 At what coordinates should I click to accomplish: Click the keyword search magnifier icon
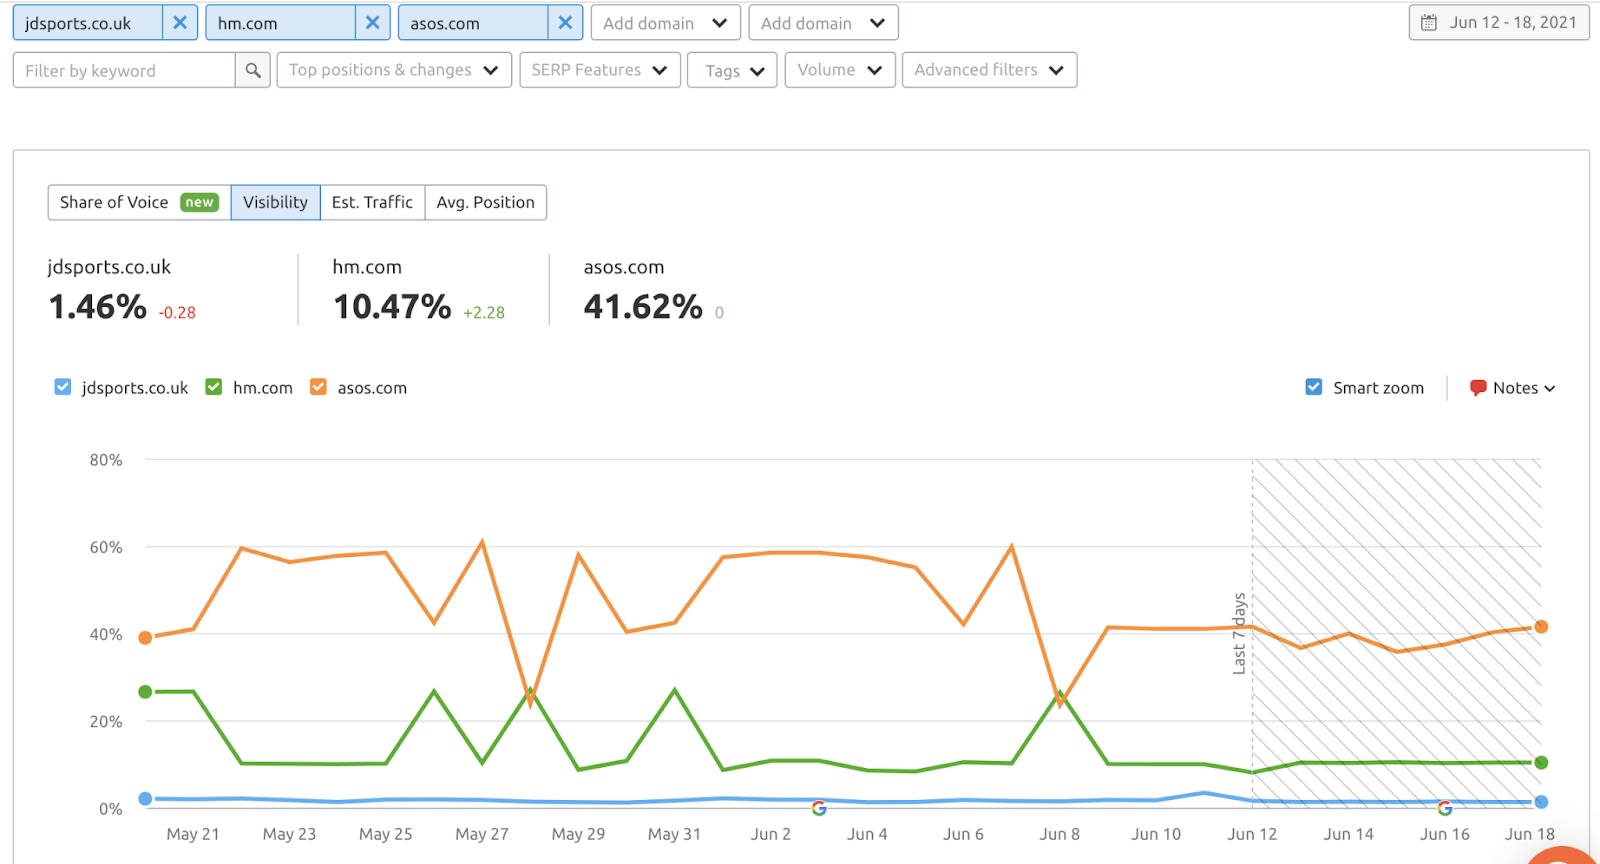tap(253, 70)
